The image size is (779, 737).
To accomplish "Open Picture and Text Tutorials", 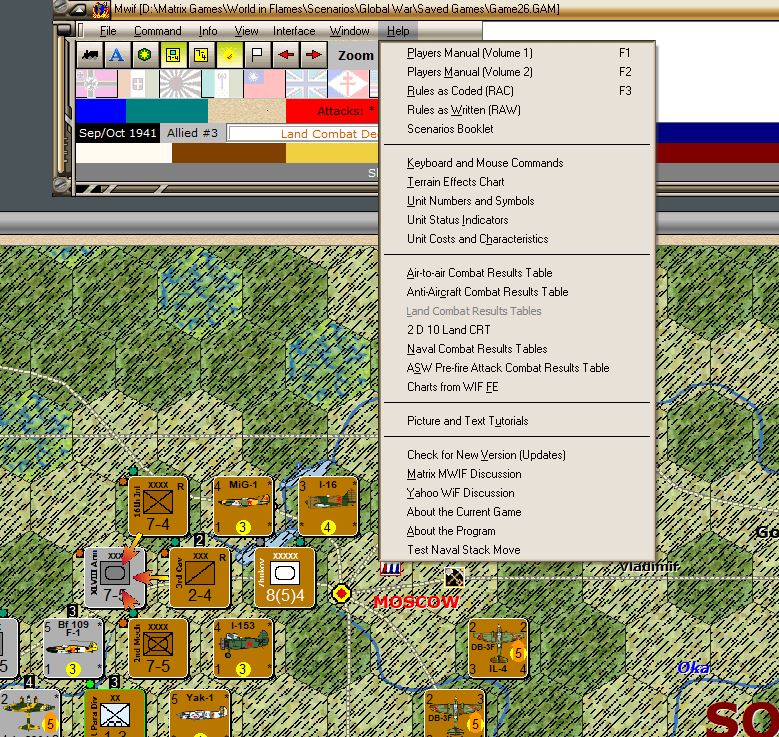I will pyautogui.click(x=518, y=421).
